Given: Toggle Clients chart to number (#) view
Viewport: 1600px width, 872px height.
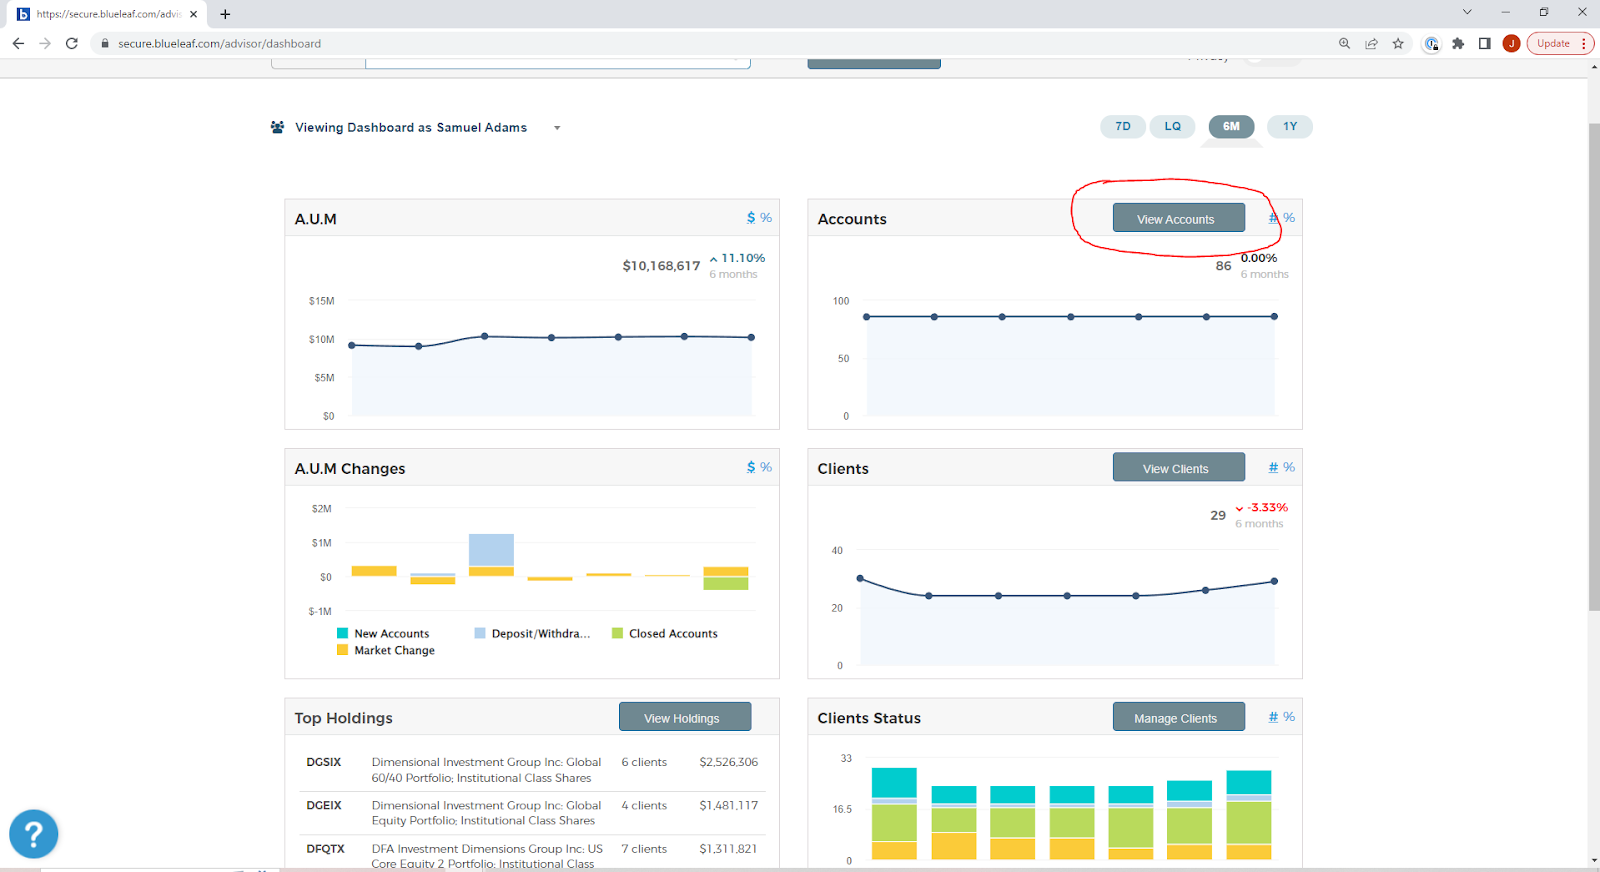Looking at the screenshot, I should 1273,467.
